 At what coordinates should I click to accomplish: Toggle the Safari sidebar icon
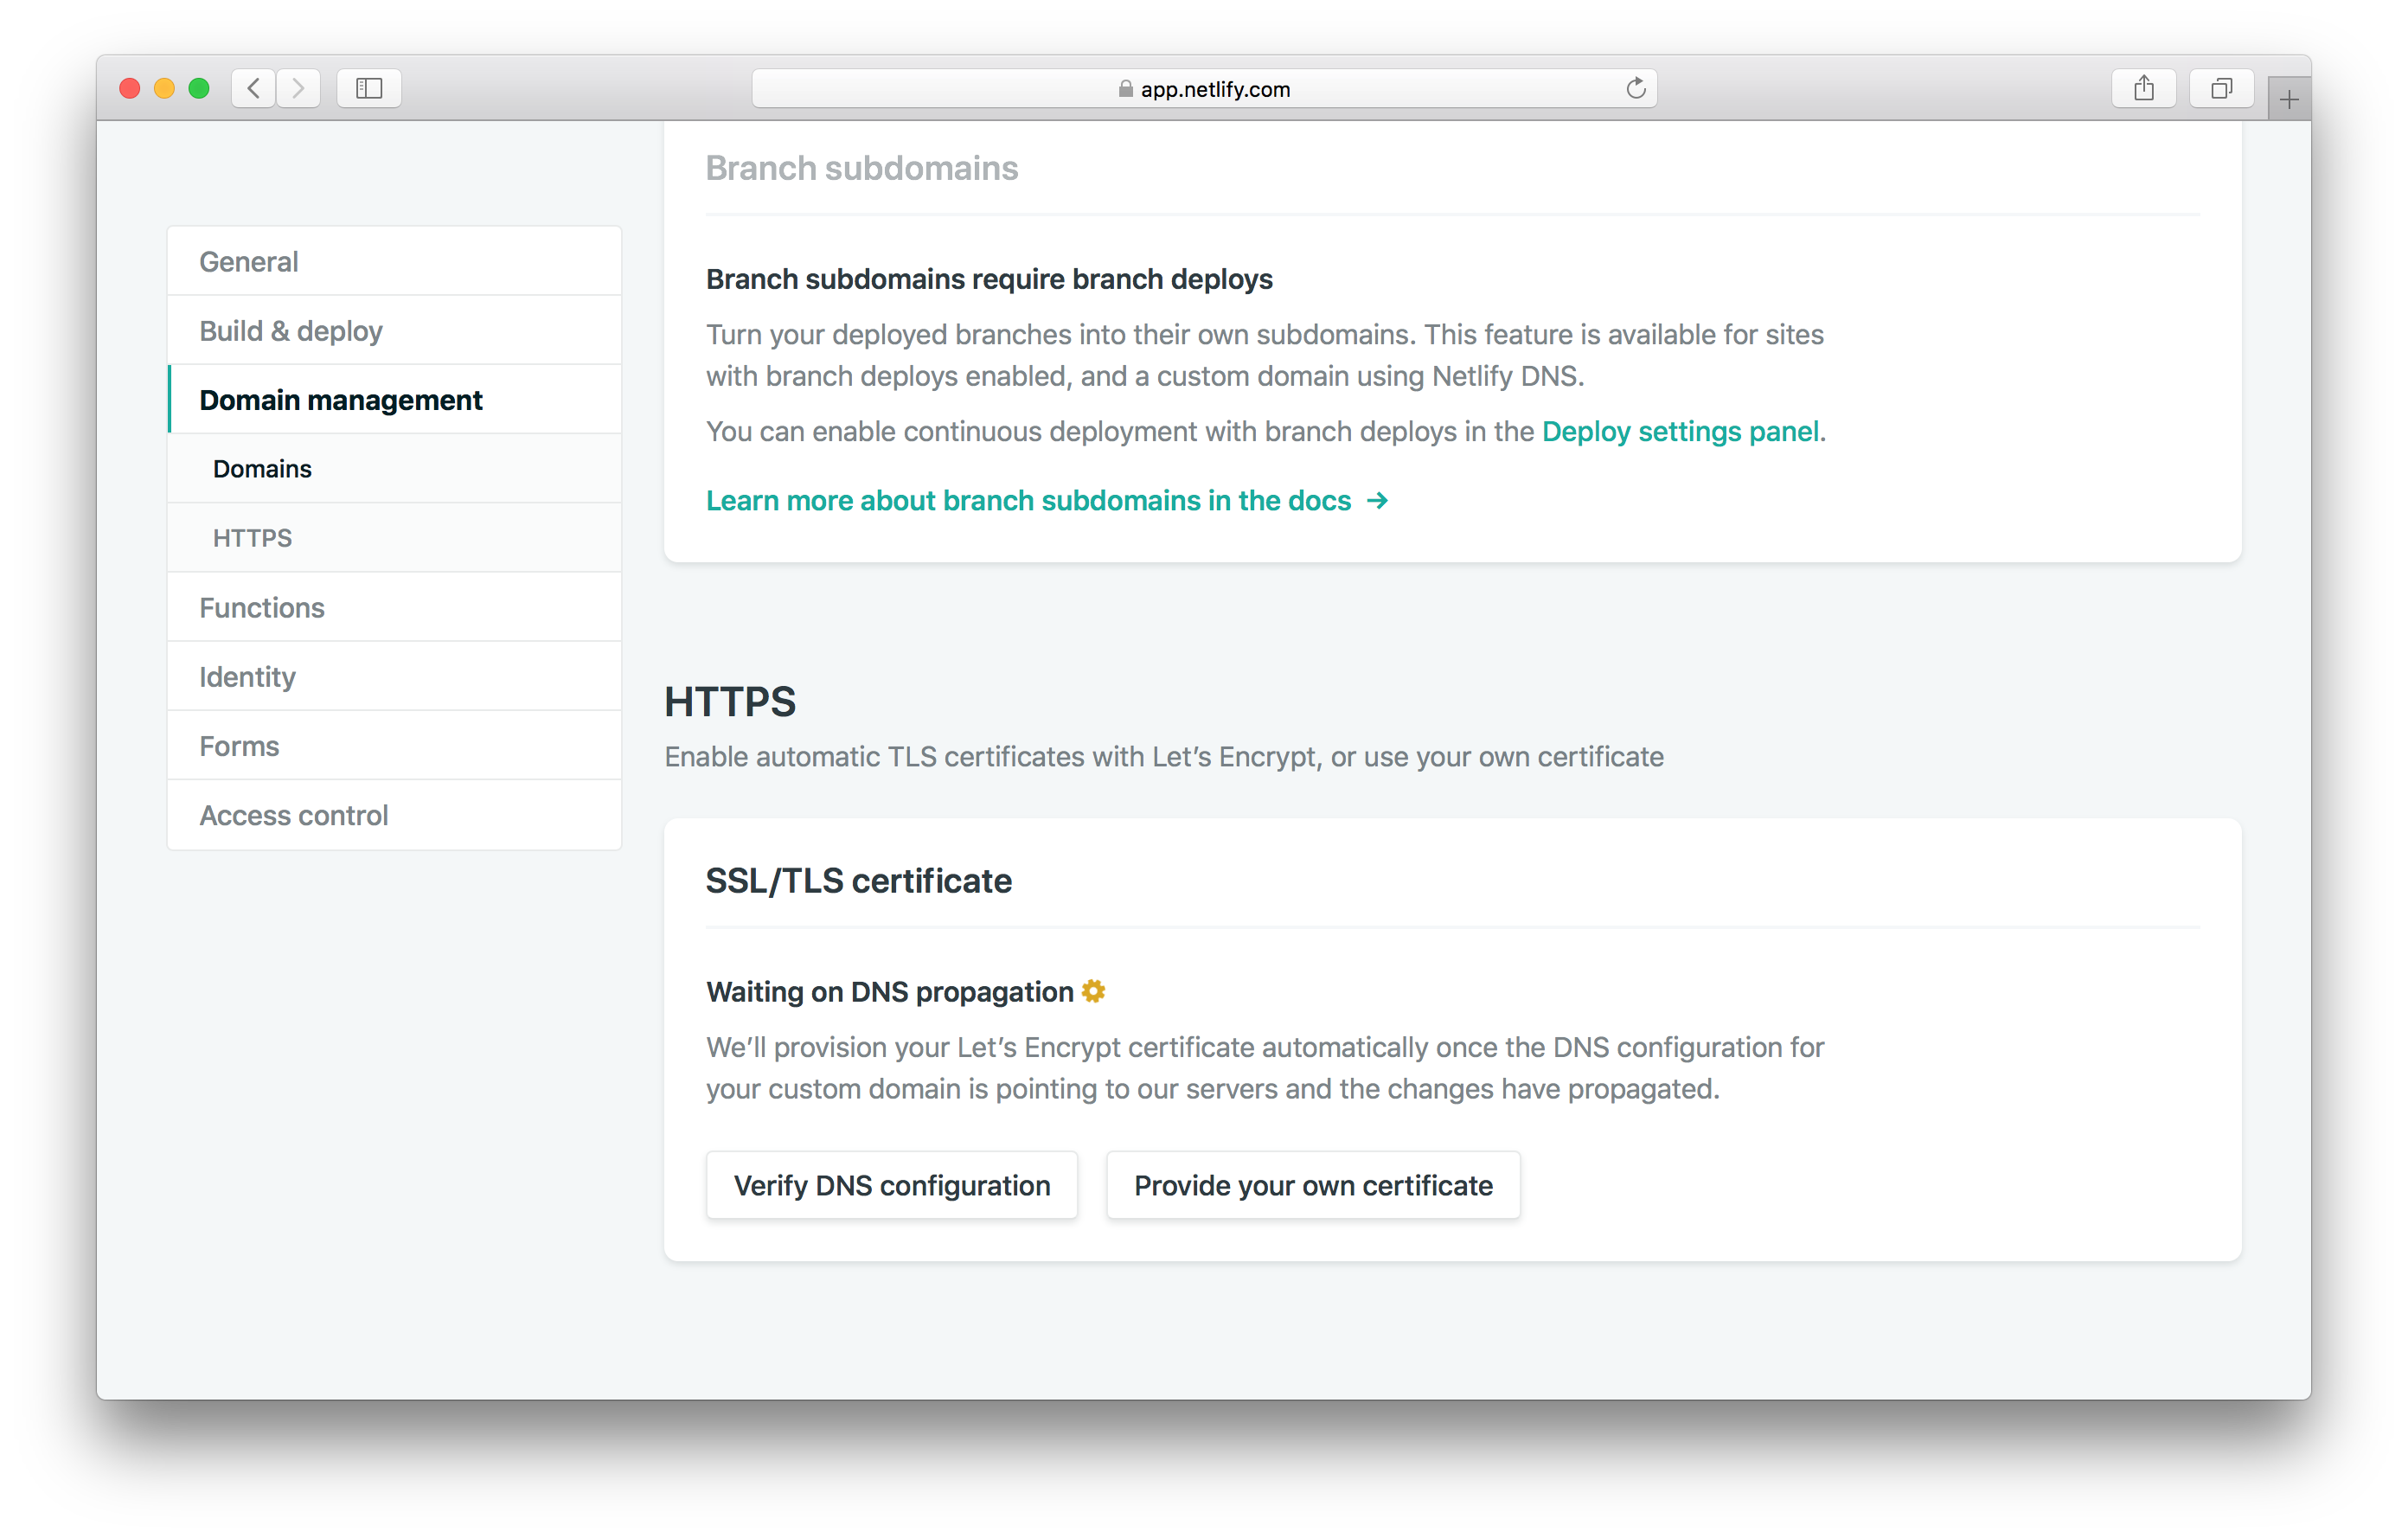[x=369, y=88]
